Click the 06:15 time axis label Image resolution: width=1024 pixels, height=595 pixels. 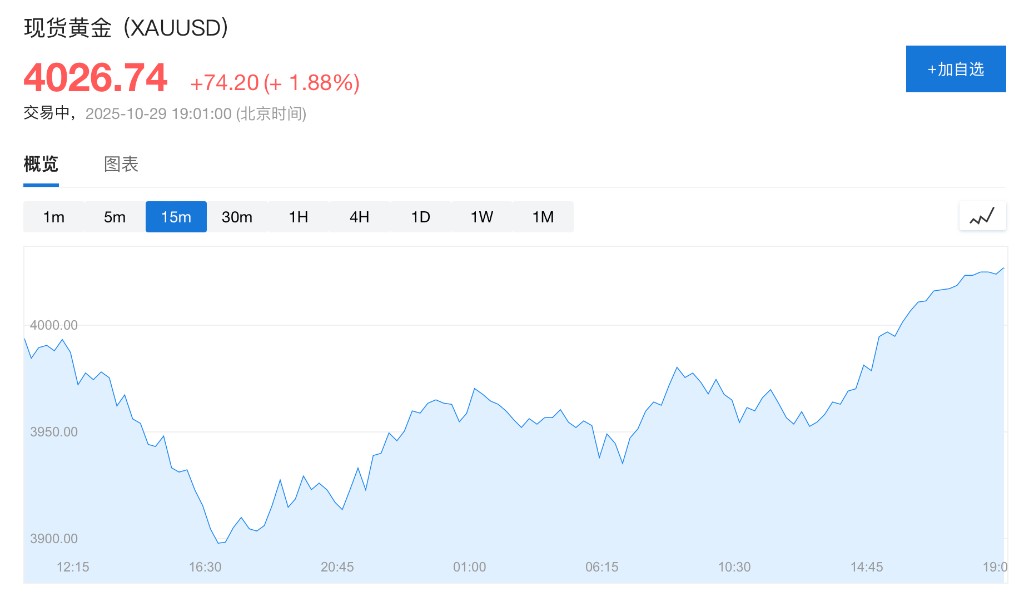(x=602, y=567)
